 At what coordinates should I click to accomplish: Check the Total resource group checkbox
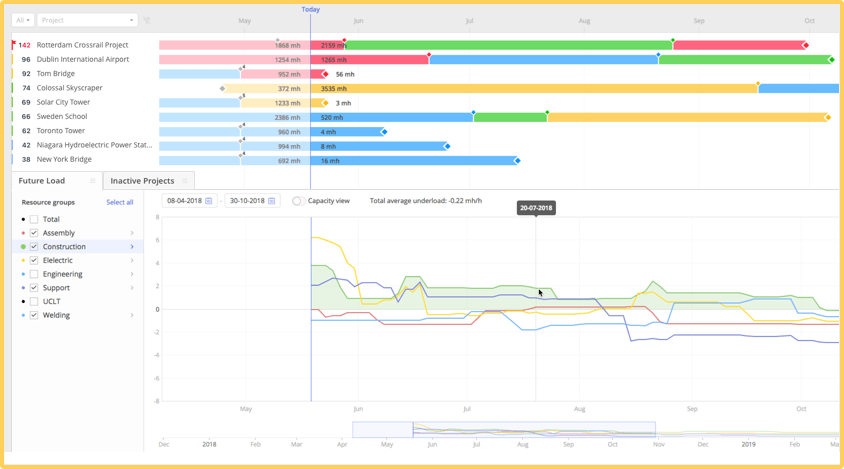(x=34, y=219)
